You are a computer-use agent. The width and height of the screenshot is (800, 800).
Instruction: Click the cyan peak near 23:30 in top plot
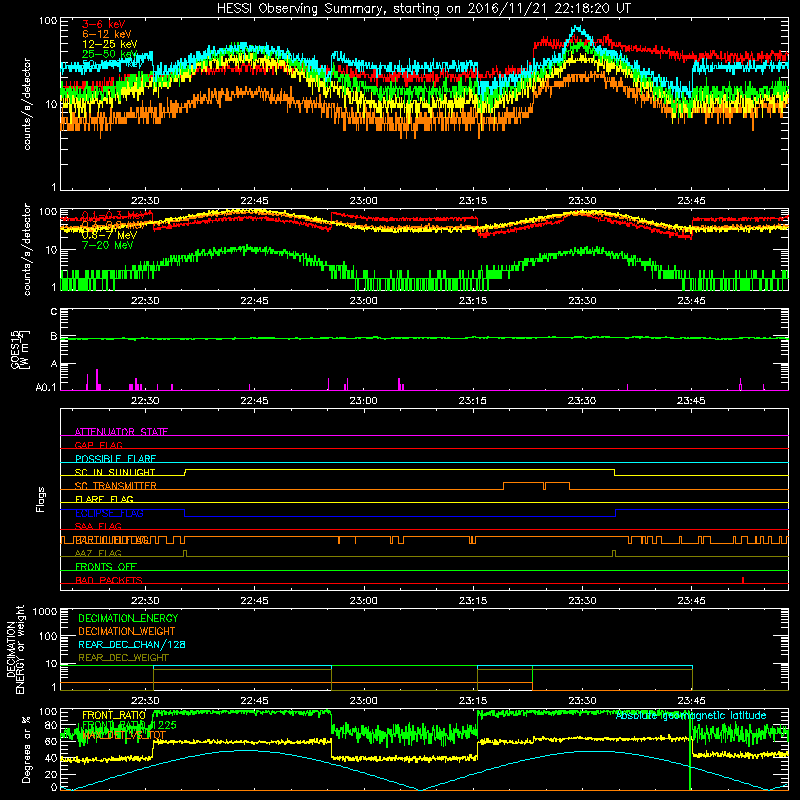[x=578, y=29]
